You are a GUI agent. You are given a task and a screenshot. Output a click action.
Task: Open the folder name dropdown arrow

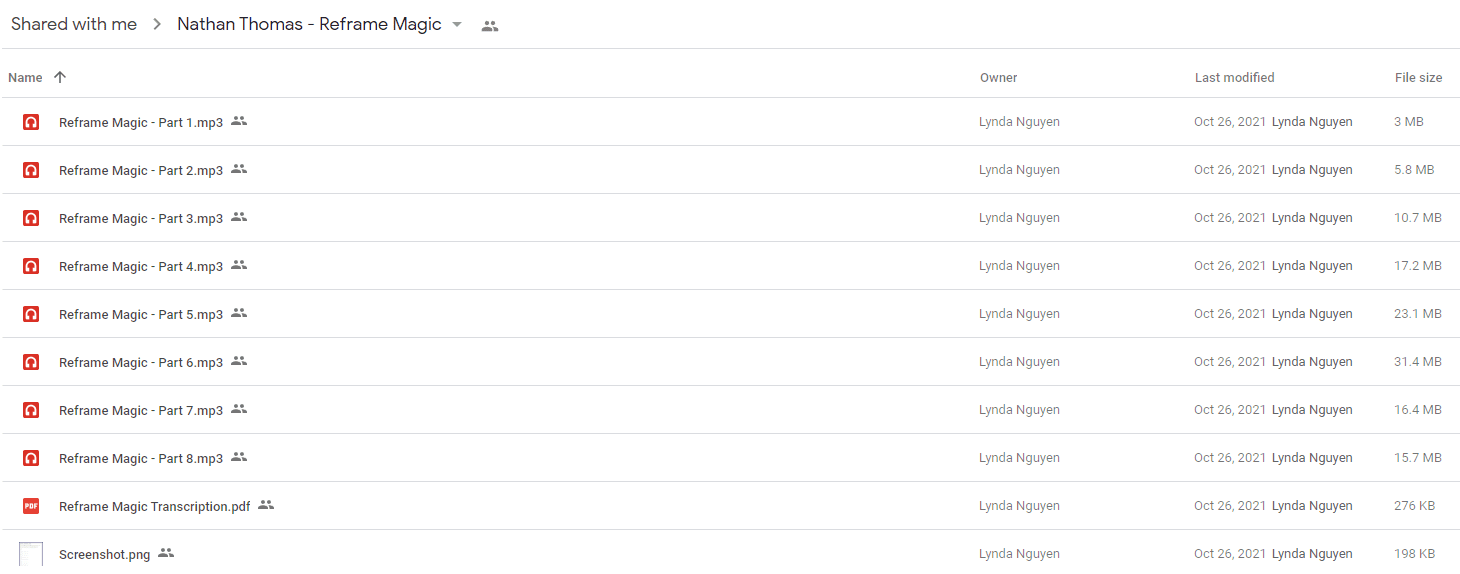tap(457, 24)
